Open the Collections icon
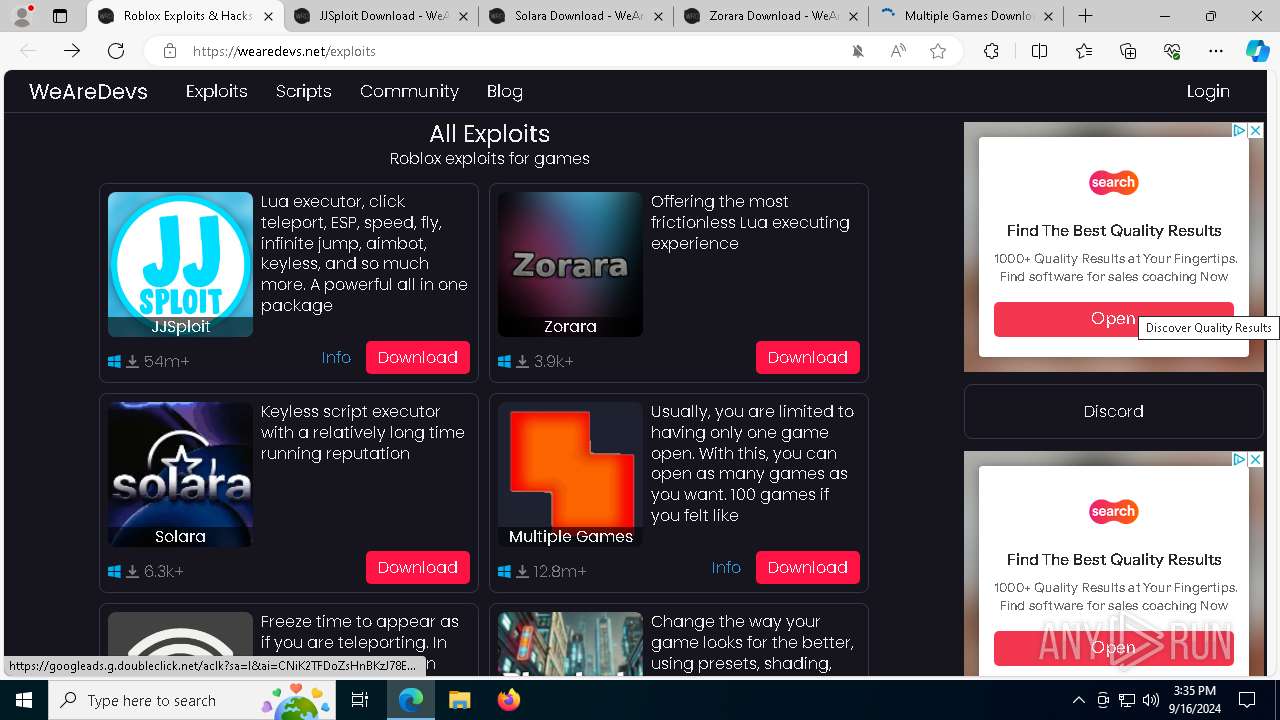The width and height of the screenshot is (1280, 720). 1128,51
